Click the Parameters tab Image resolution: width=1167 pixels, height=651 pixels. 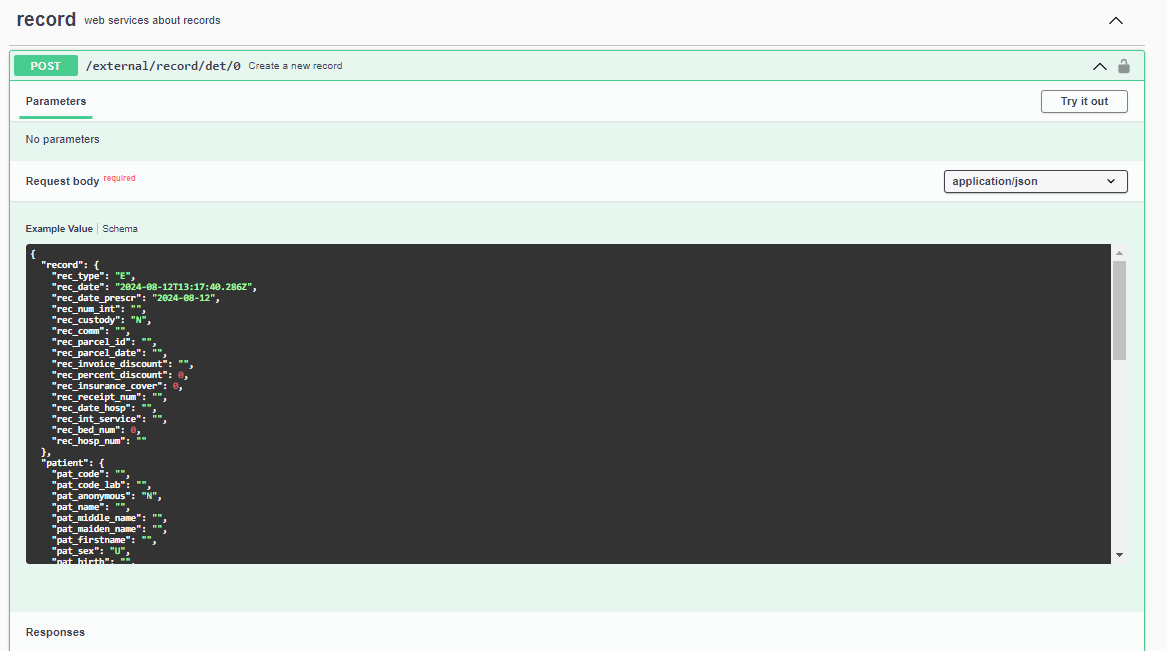click(x=55, y=101)
